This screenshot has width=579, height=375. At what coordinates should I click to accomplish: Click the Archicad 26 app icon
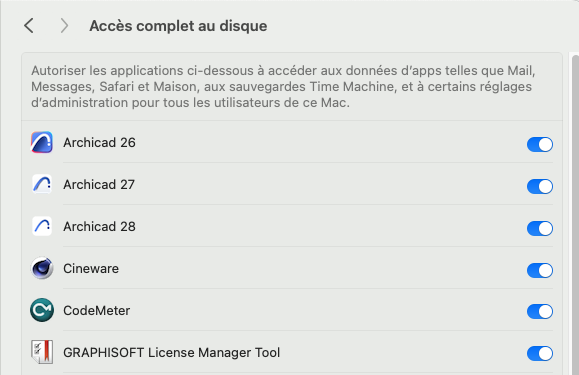(42, 142)
